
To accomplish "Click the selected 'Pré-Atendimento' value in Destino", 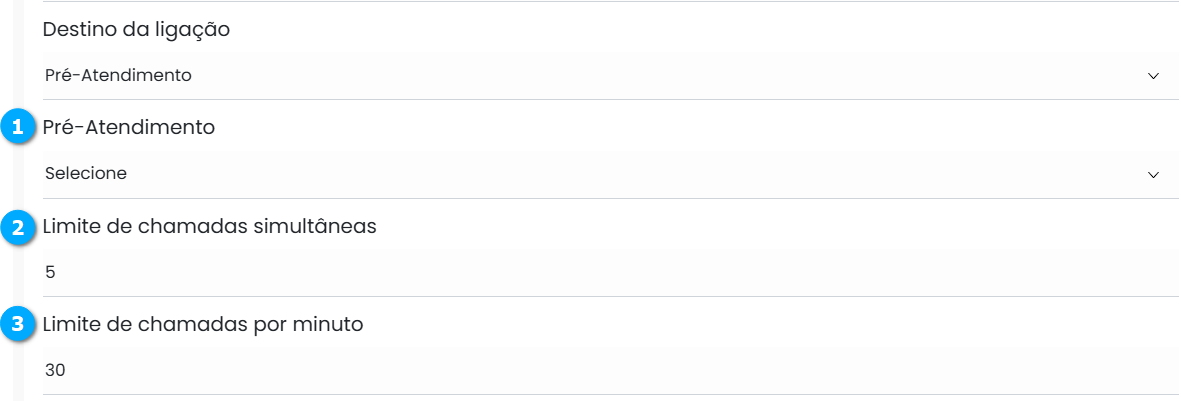I will [x=118, y=76].
